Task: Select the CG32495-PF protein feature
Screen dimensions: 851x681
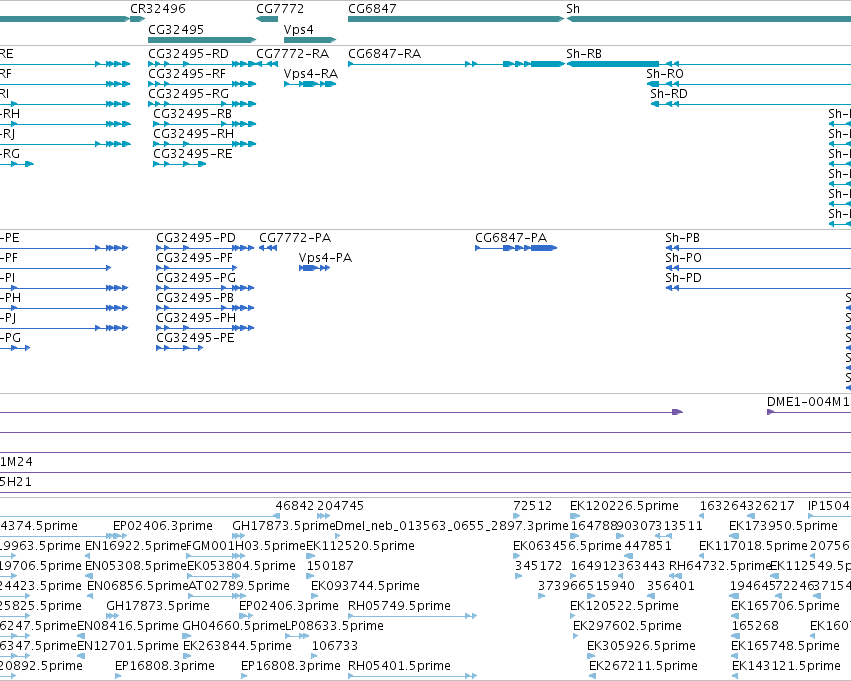Action: (196, 268)
